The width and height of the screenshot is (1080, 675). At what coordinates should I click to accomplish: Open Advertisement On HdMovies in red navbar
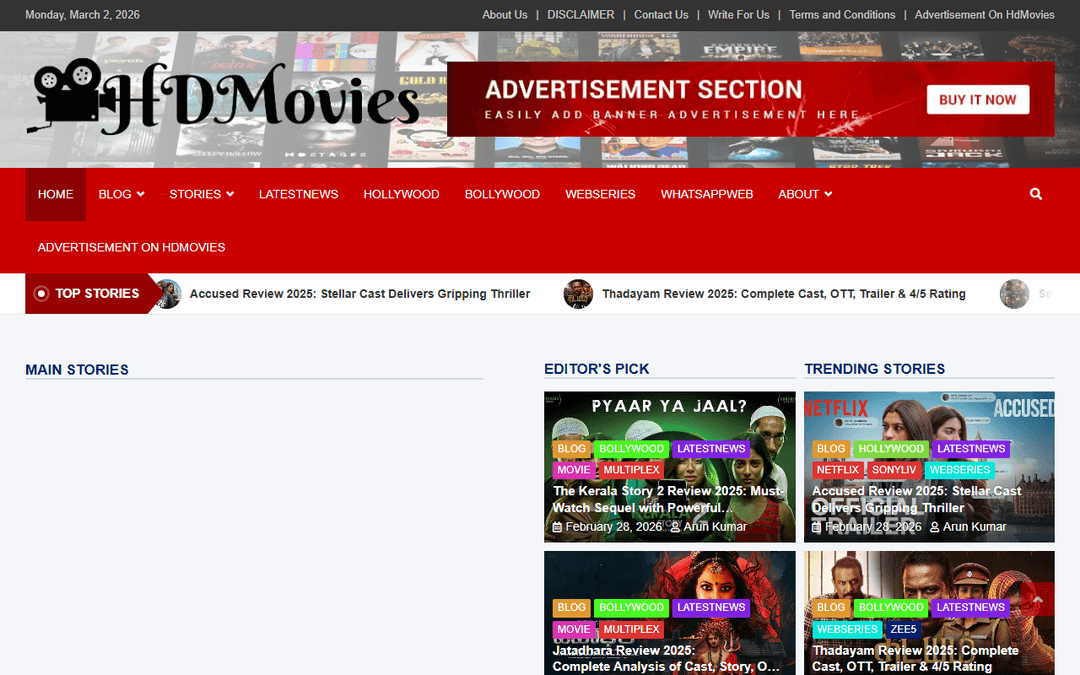coord(132,247)
